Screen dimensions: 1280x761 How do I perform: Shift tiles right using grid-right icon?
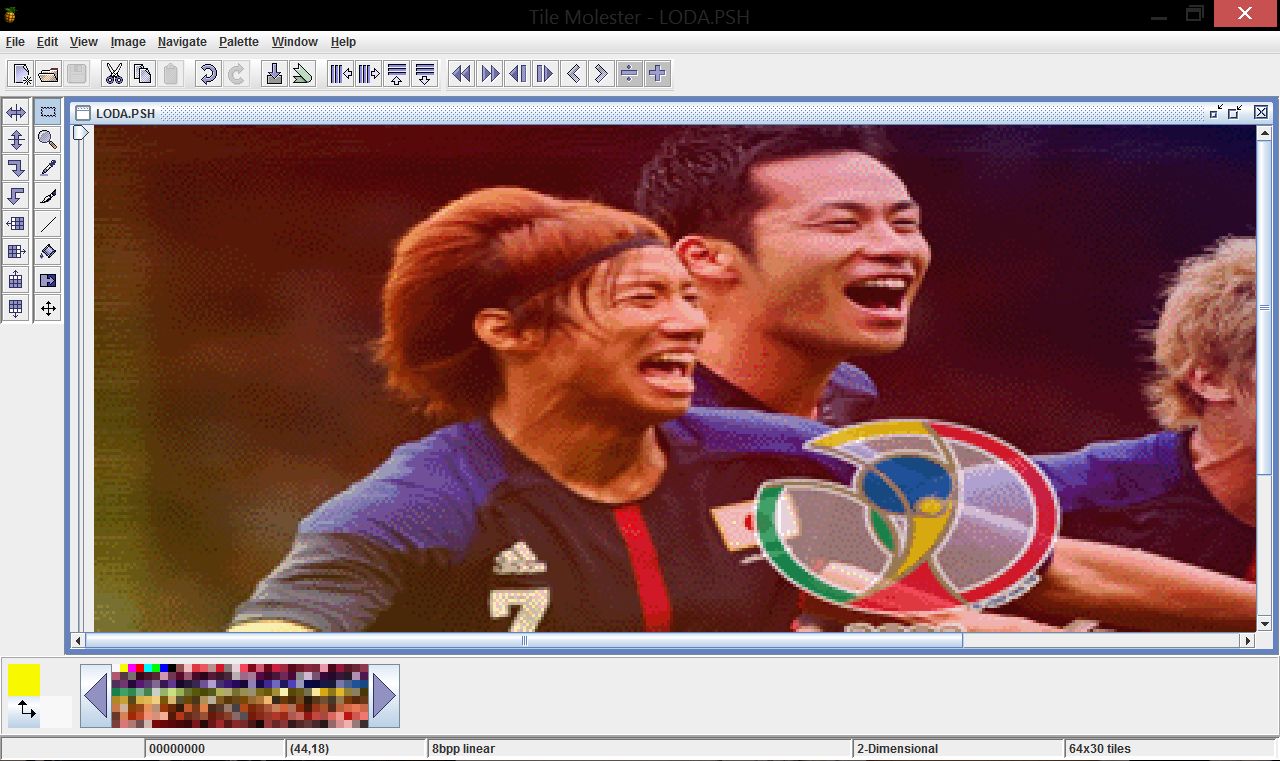tap(16, 252)
